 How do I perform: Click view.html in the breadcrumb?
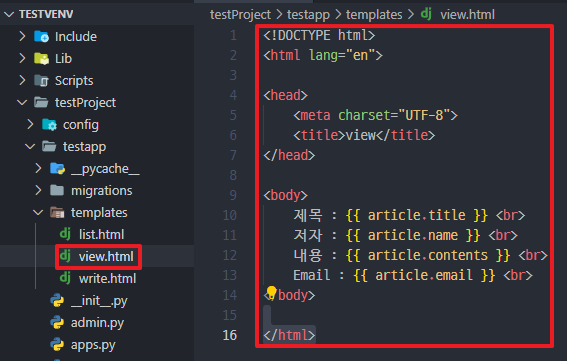point(468,14)
